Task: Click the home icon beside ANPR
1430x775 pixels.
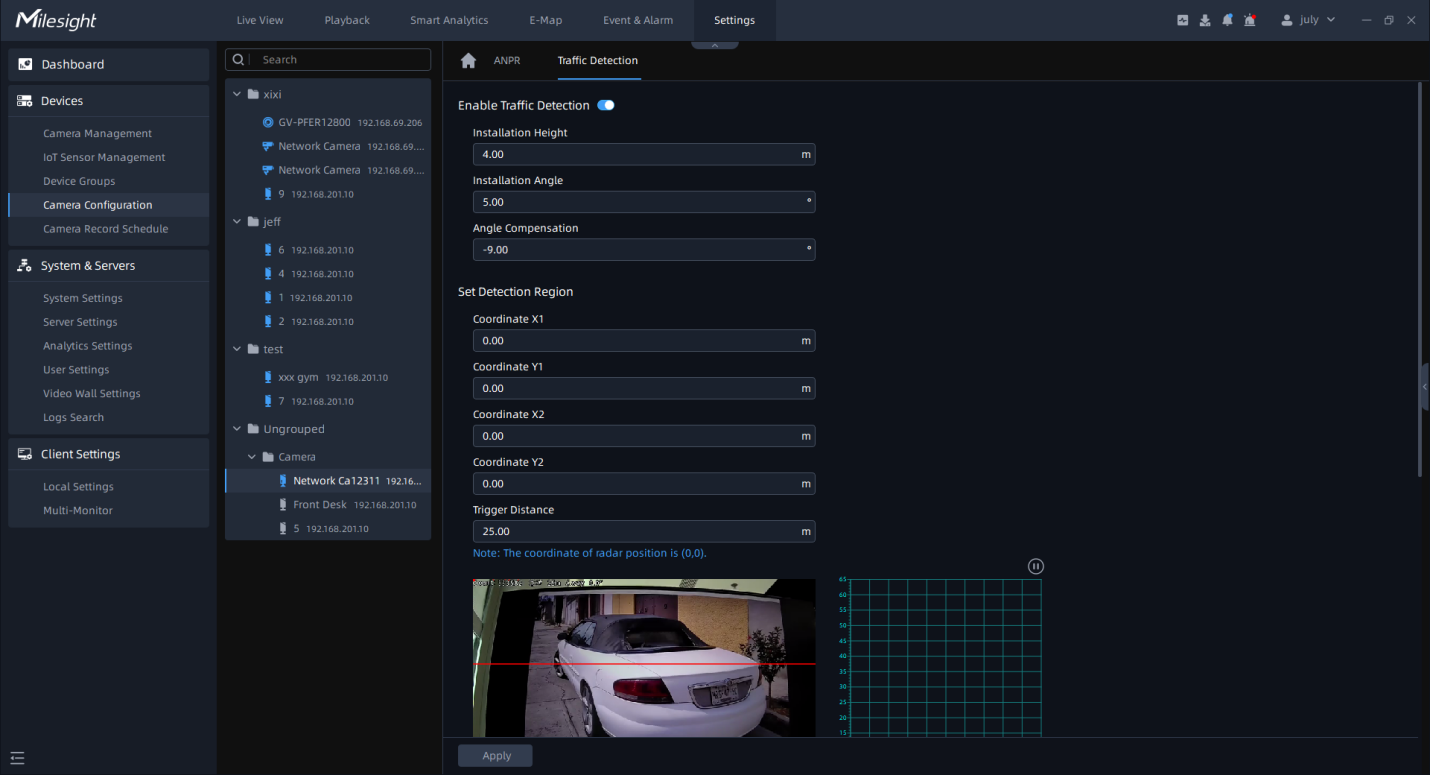Action: (x=468, y=61)
